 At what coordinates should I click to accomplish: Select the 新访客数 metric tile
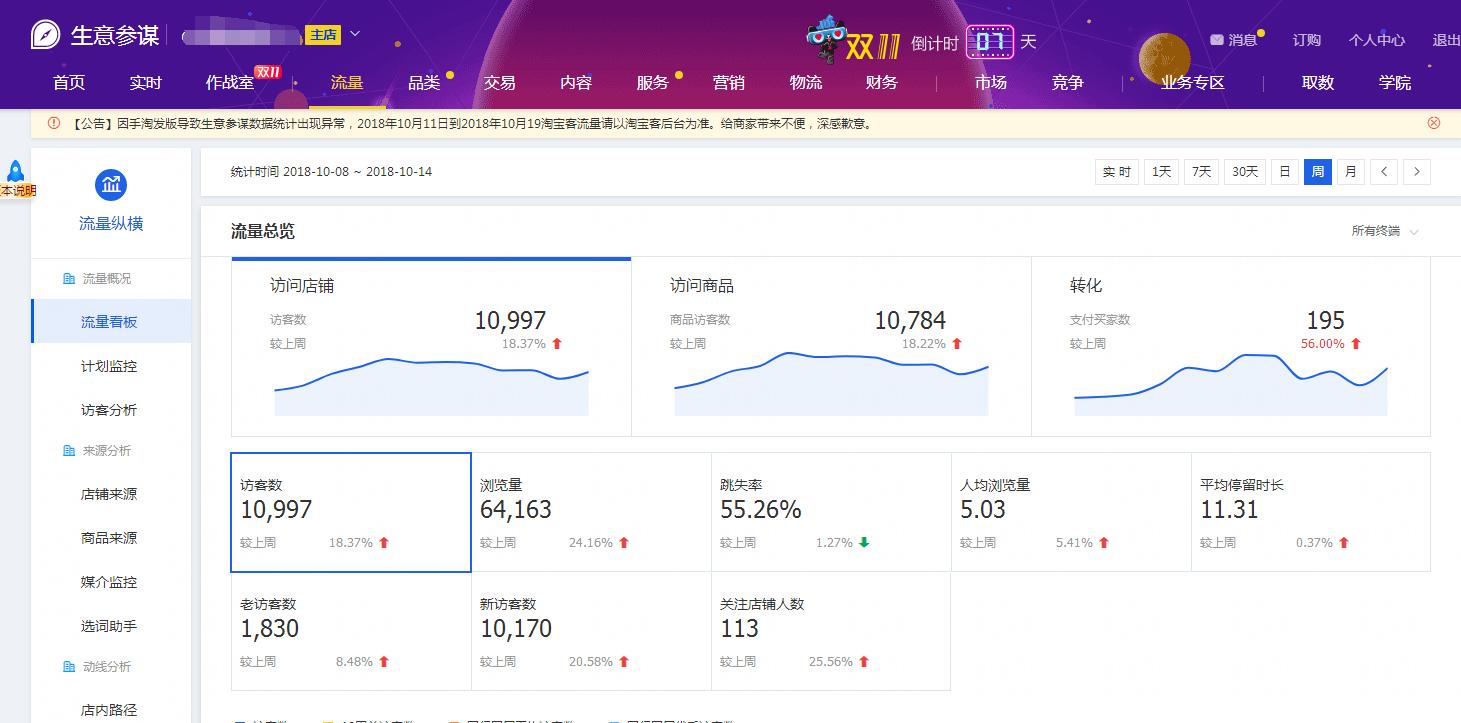tap(591, 631)
